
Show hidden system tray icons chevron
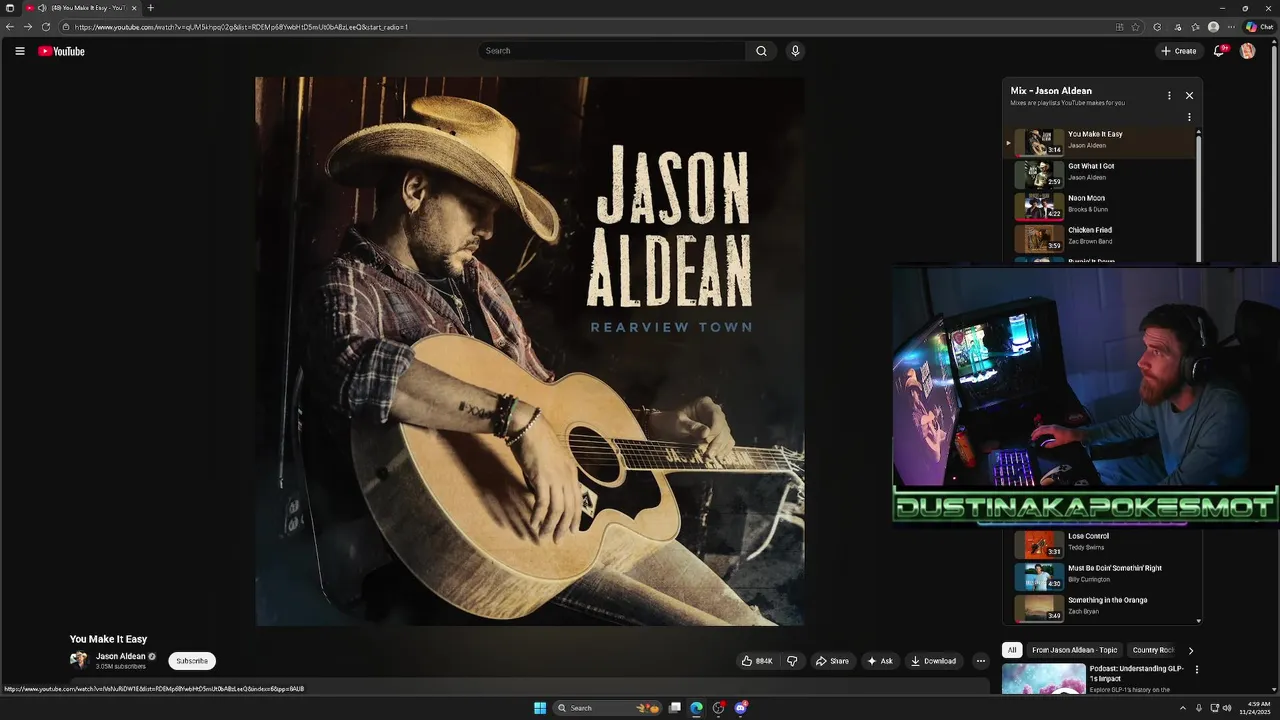[x=1183, y=708]
